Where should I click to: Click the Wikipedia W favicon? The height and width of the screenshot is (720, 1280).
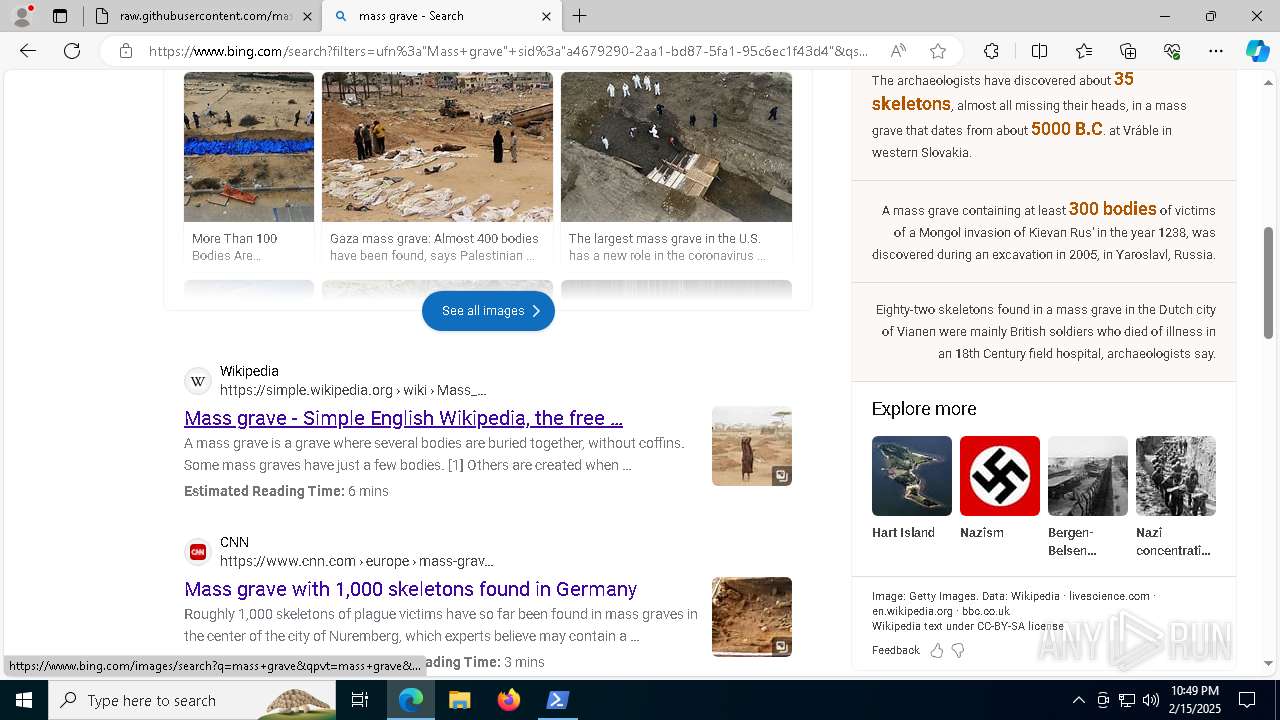198,381
